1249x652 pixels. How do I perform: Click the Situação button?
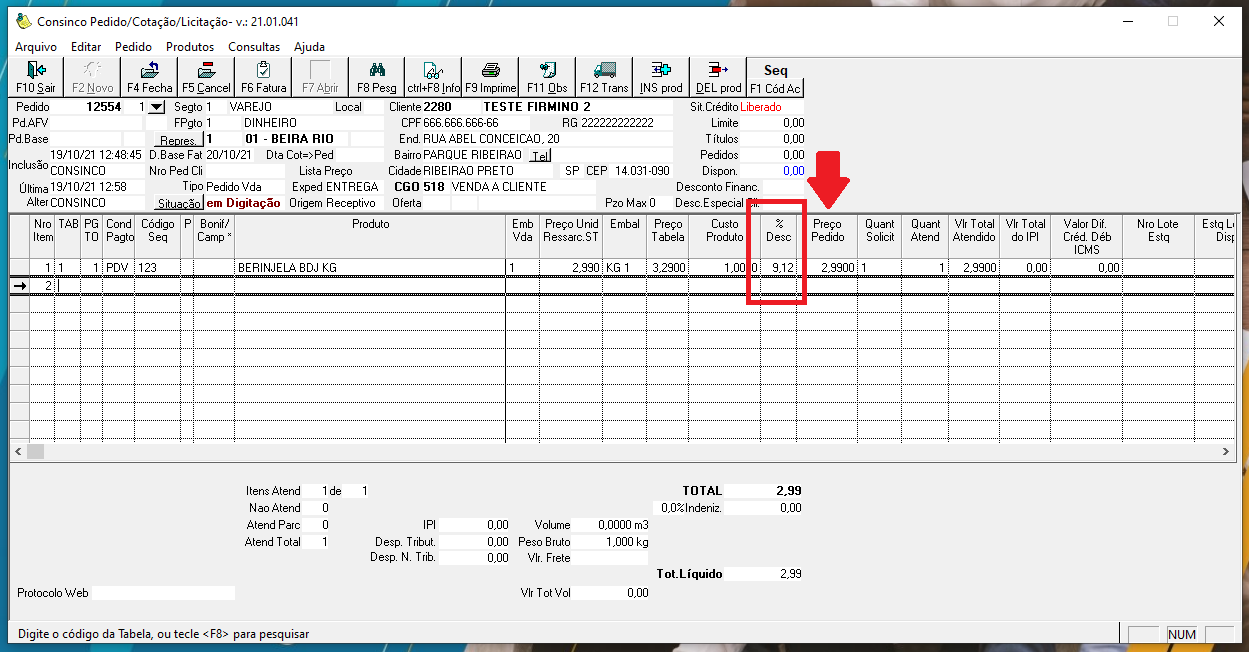click(179, 203)
